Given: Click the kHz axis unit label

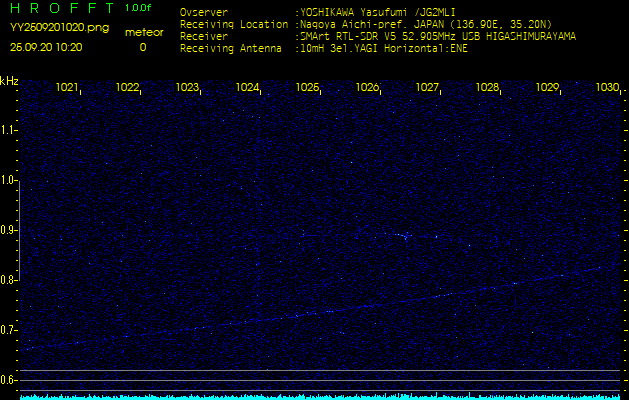Looking at the screenshot, I should (x=9, y=81).
